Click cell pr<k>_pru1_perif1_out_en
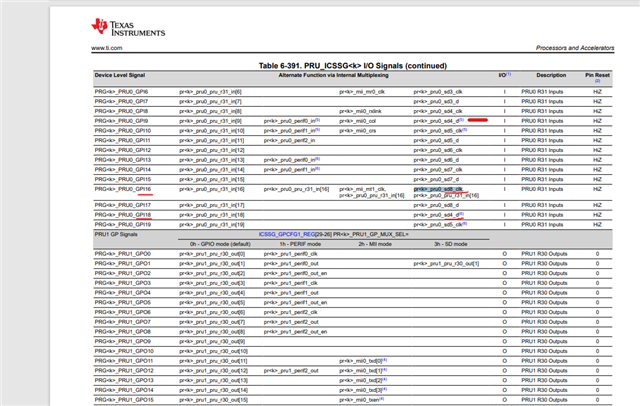 coord(295,303)
